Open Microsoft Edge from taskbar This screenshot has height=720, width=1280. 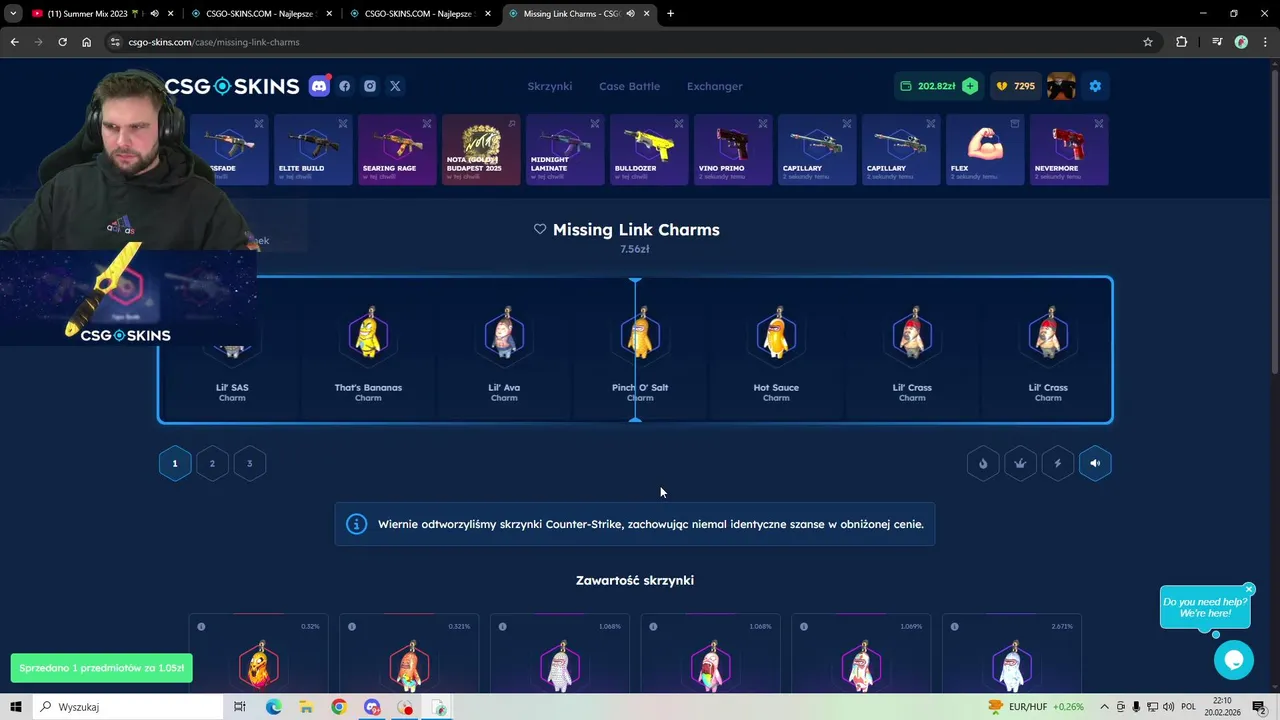273,707
